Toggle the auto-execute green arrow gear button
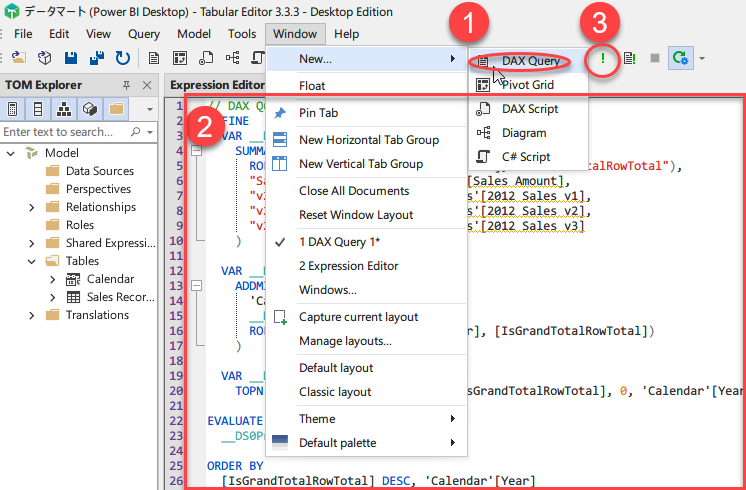This screenshot has width=746, height=490. (681, 58)
